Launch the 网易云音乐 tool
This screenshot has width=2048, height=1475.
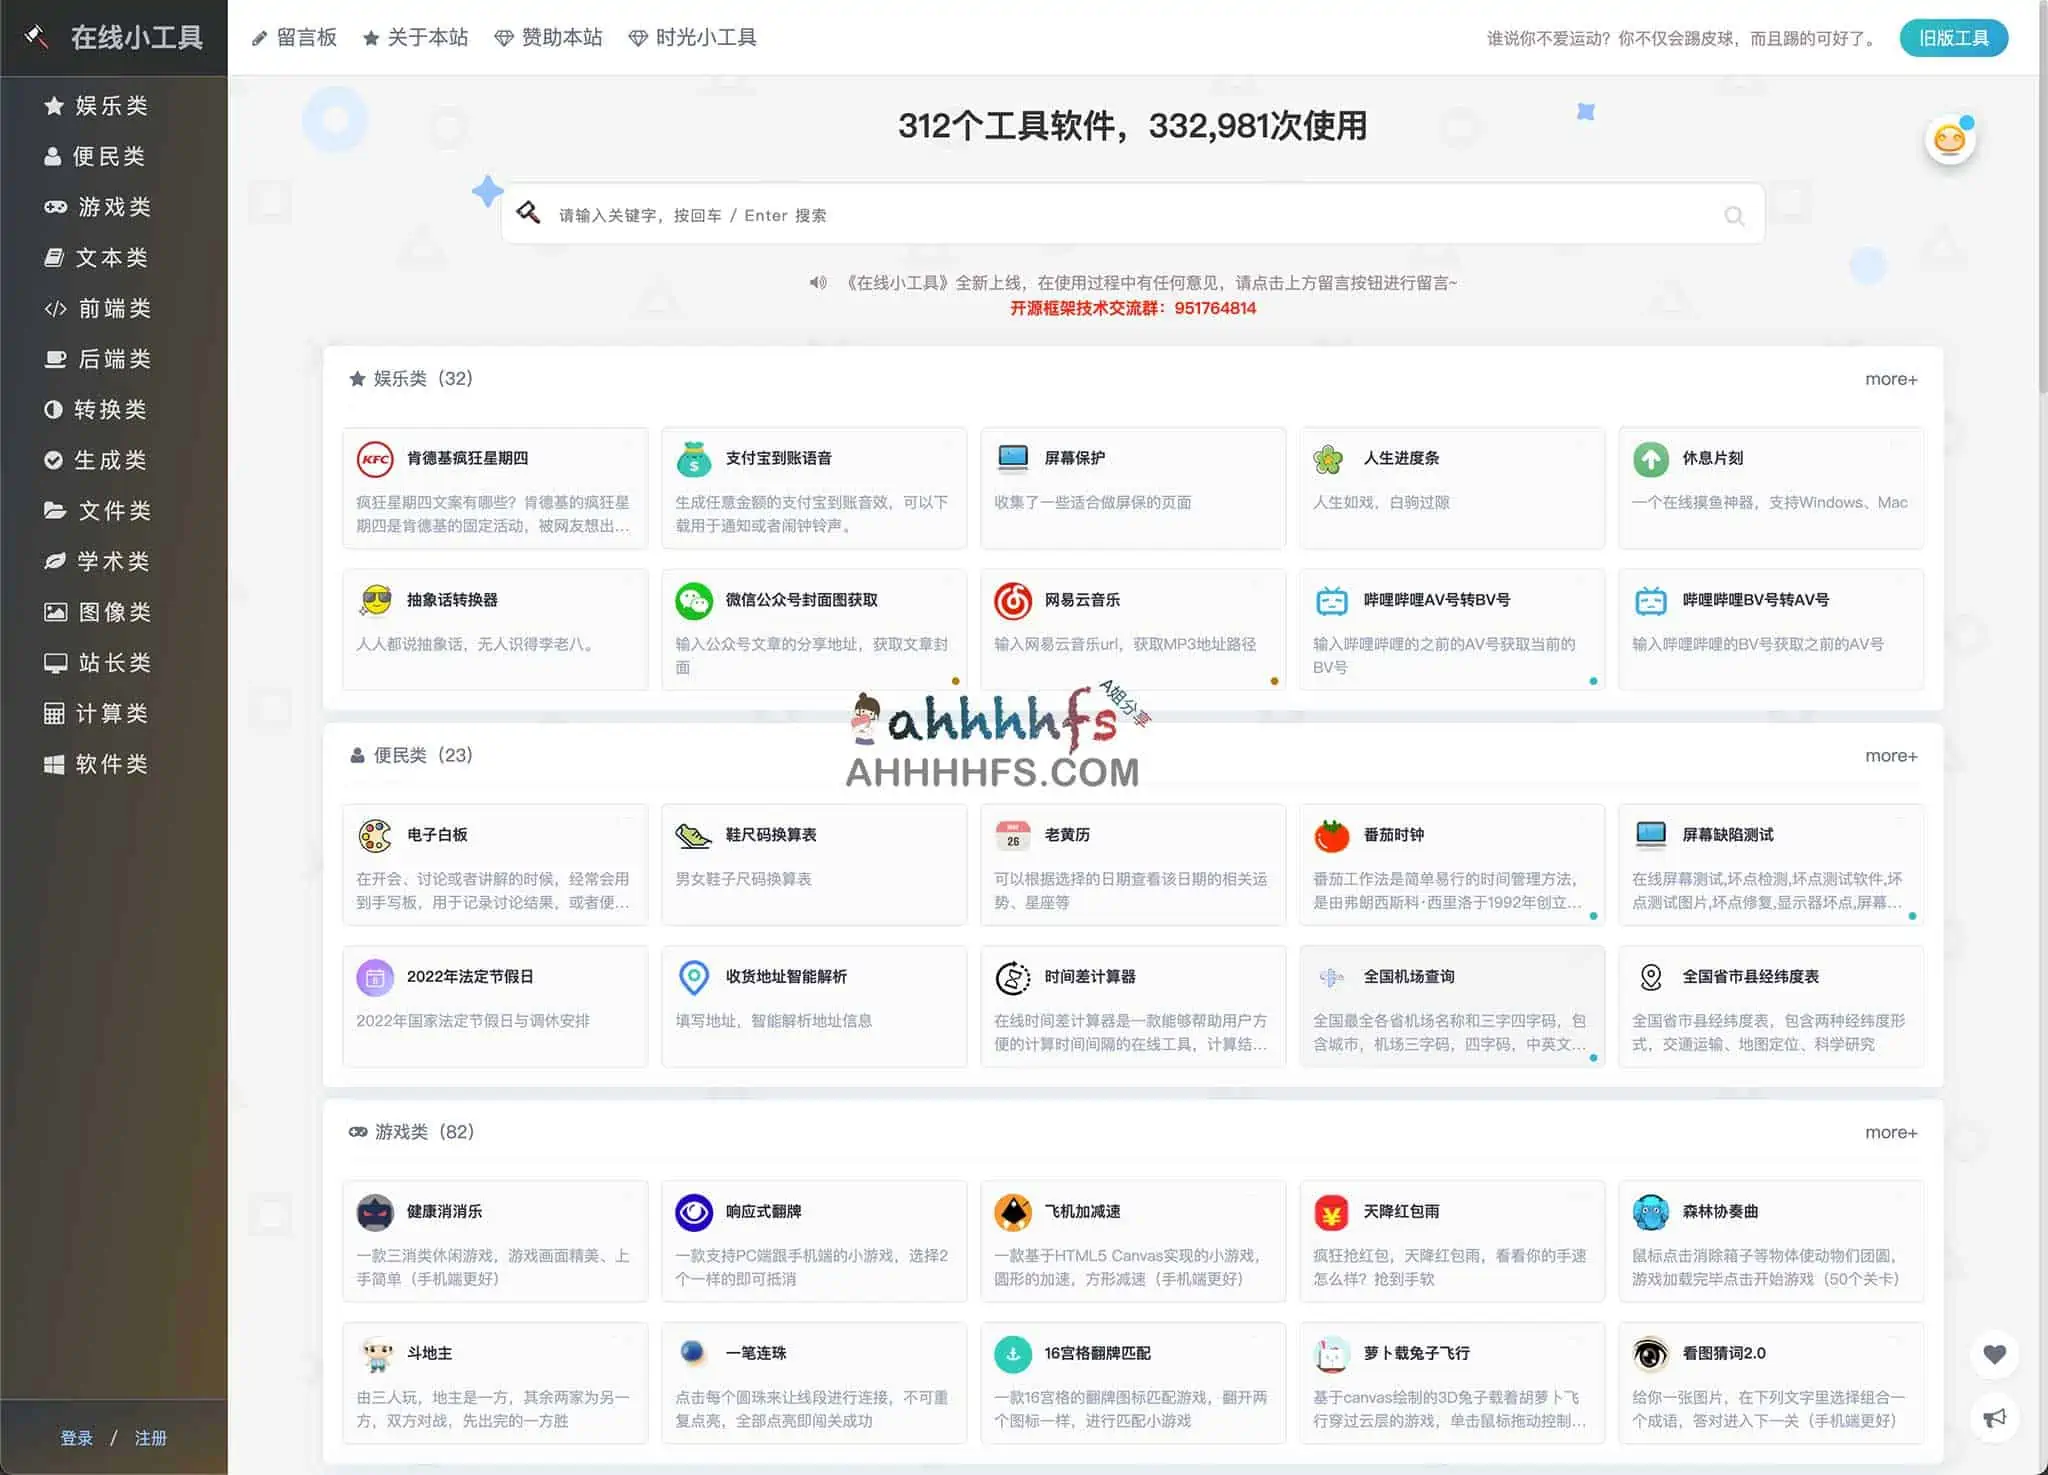1133,628
